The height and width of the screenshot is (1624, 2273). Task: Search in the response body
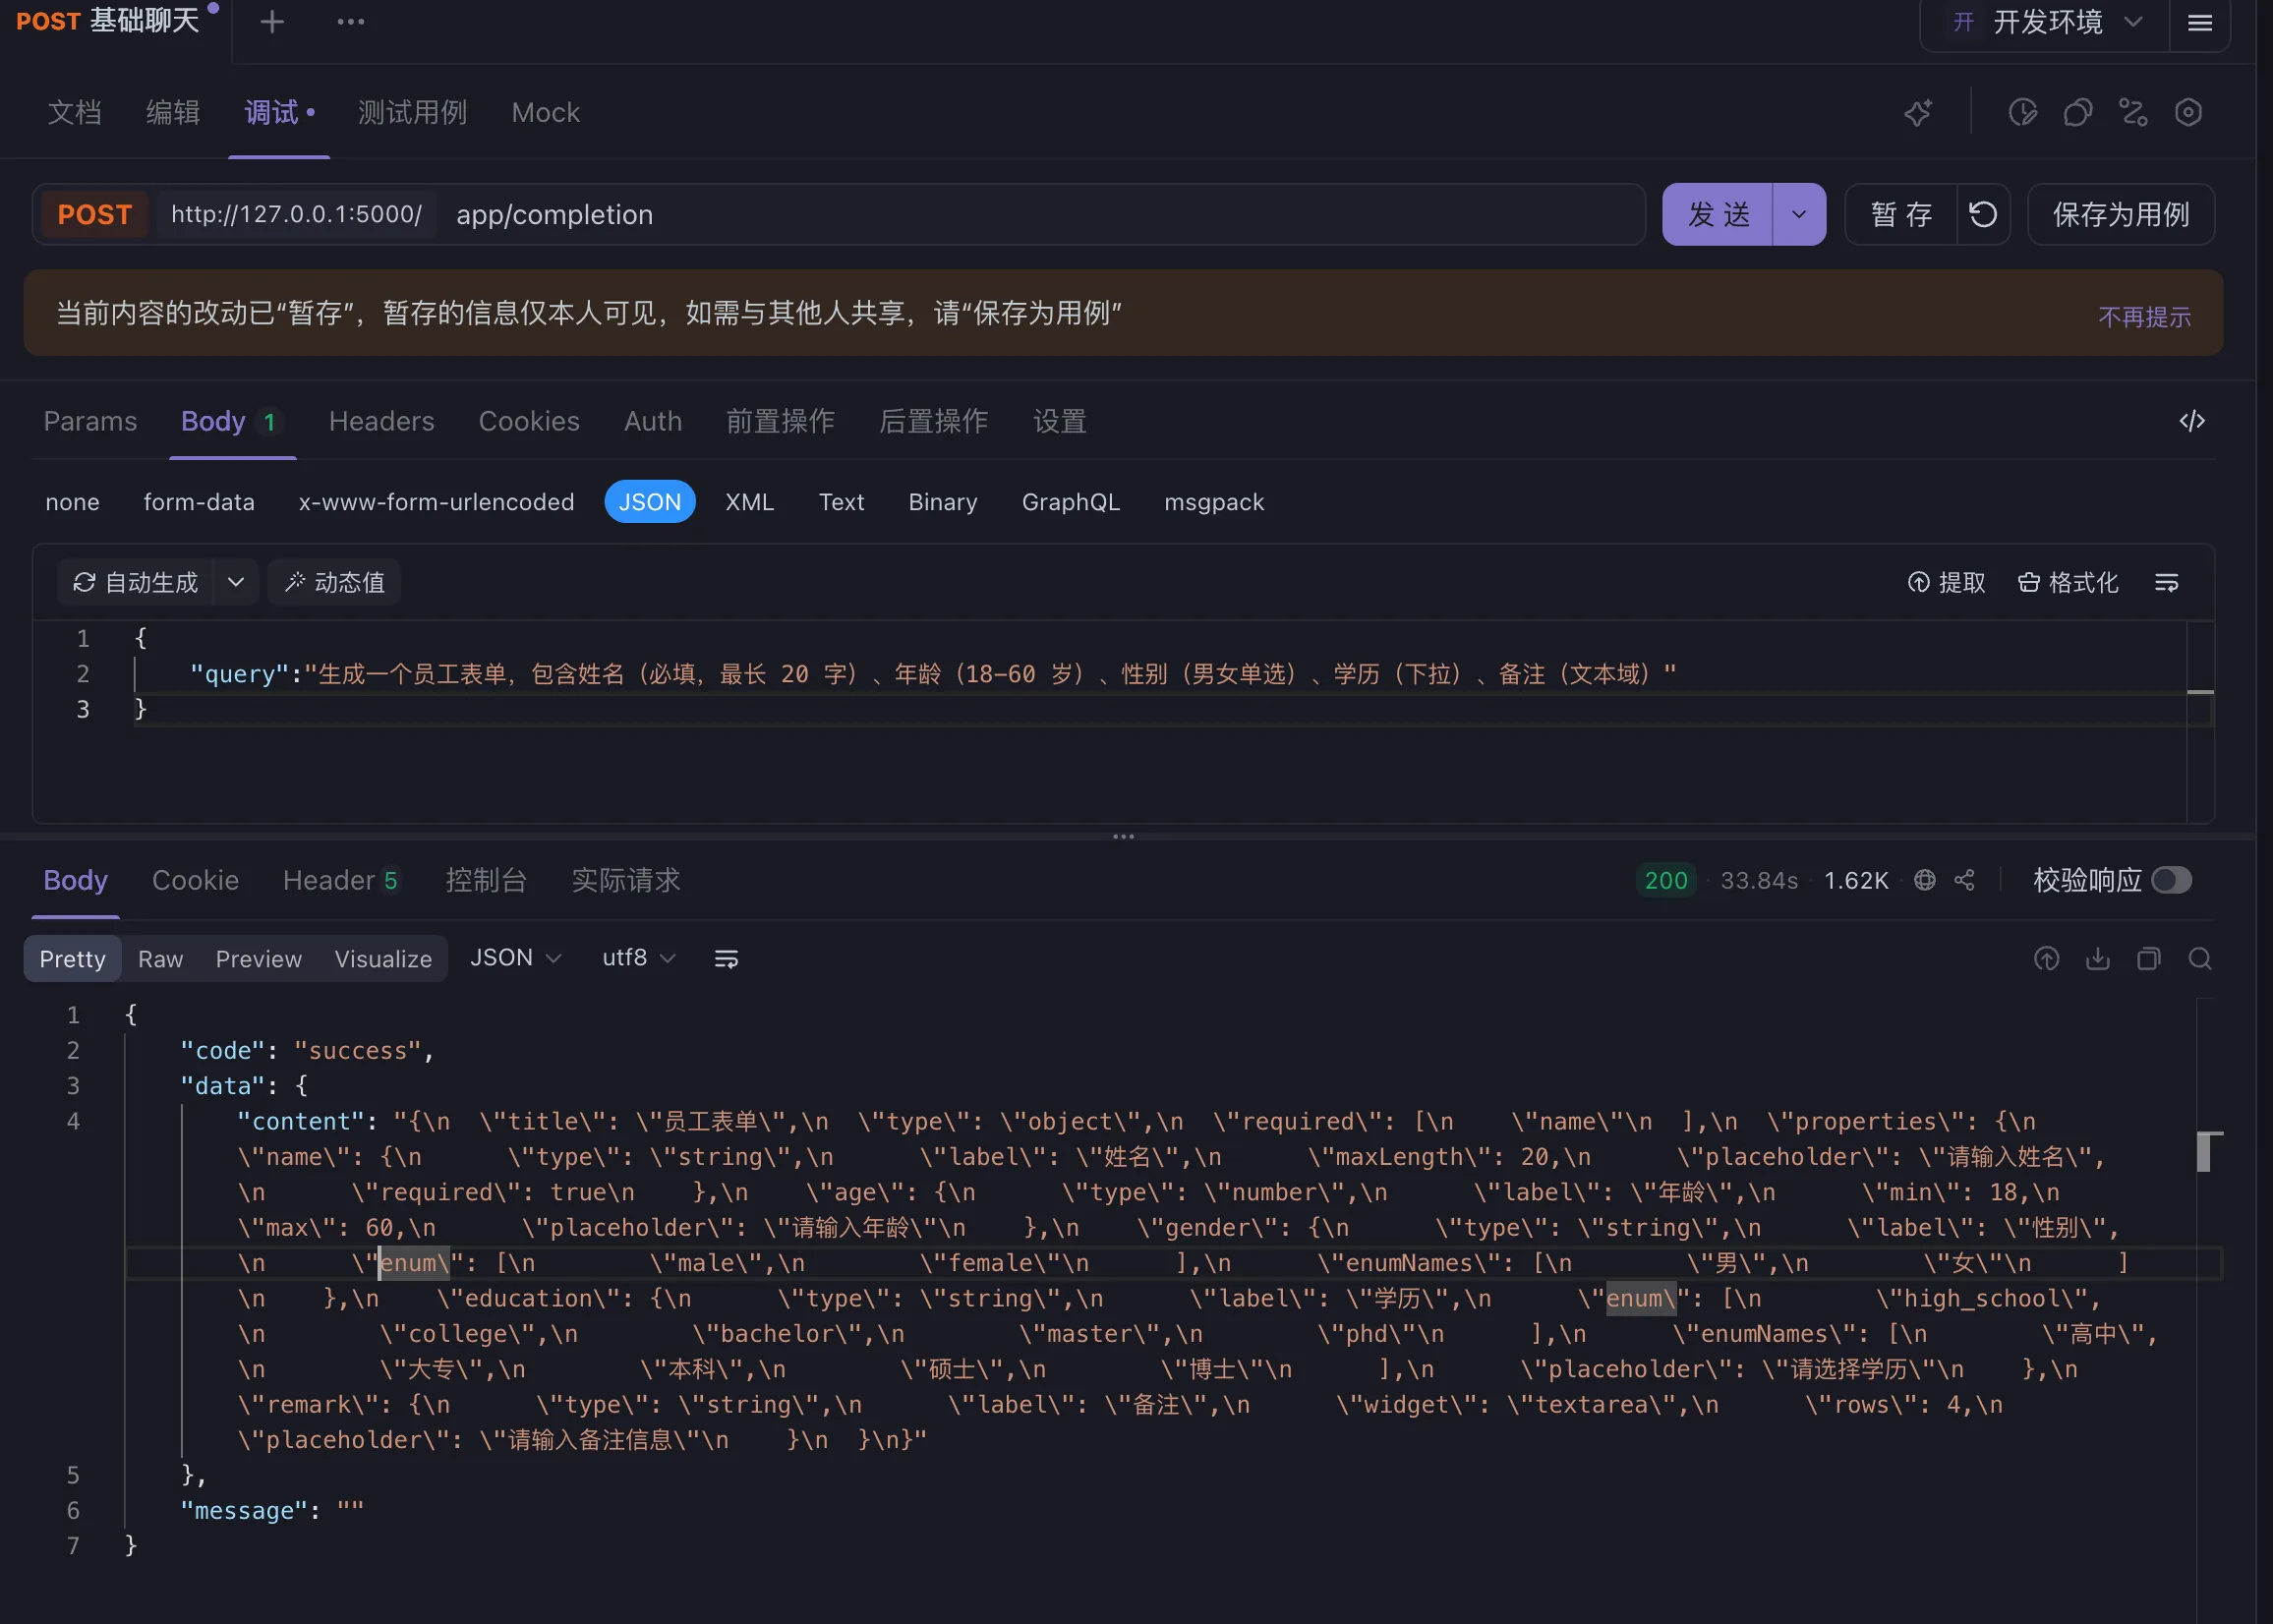pos(2199,959)
